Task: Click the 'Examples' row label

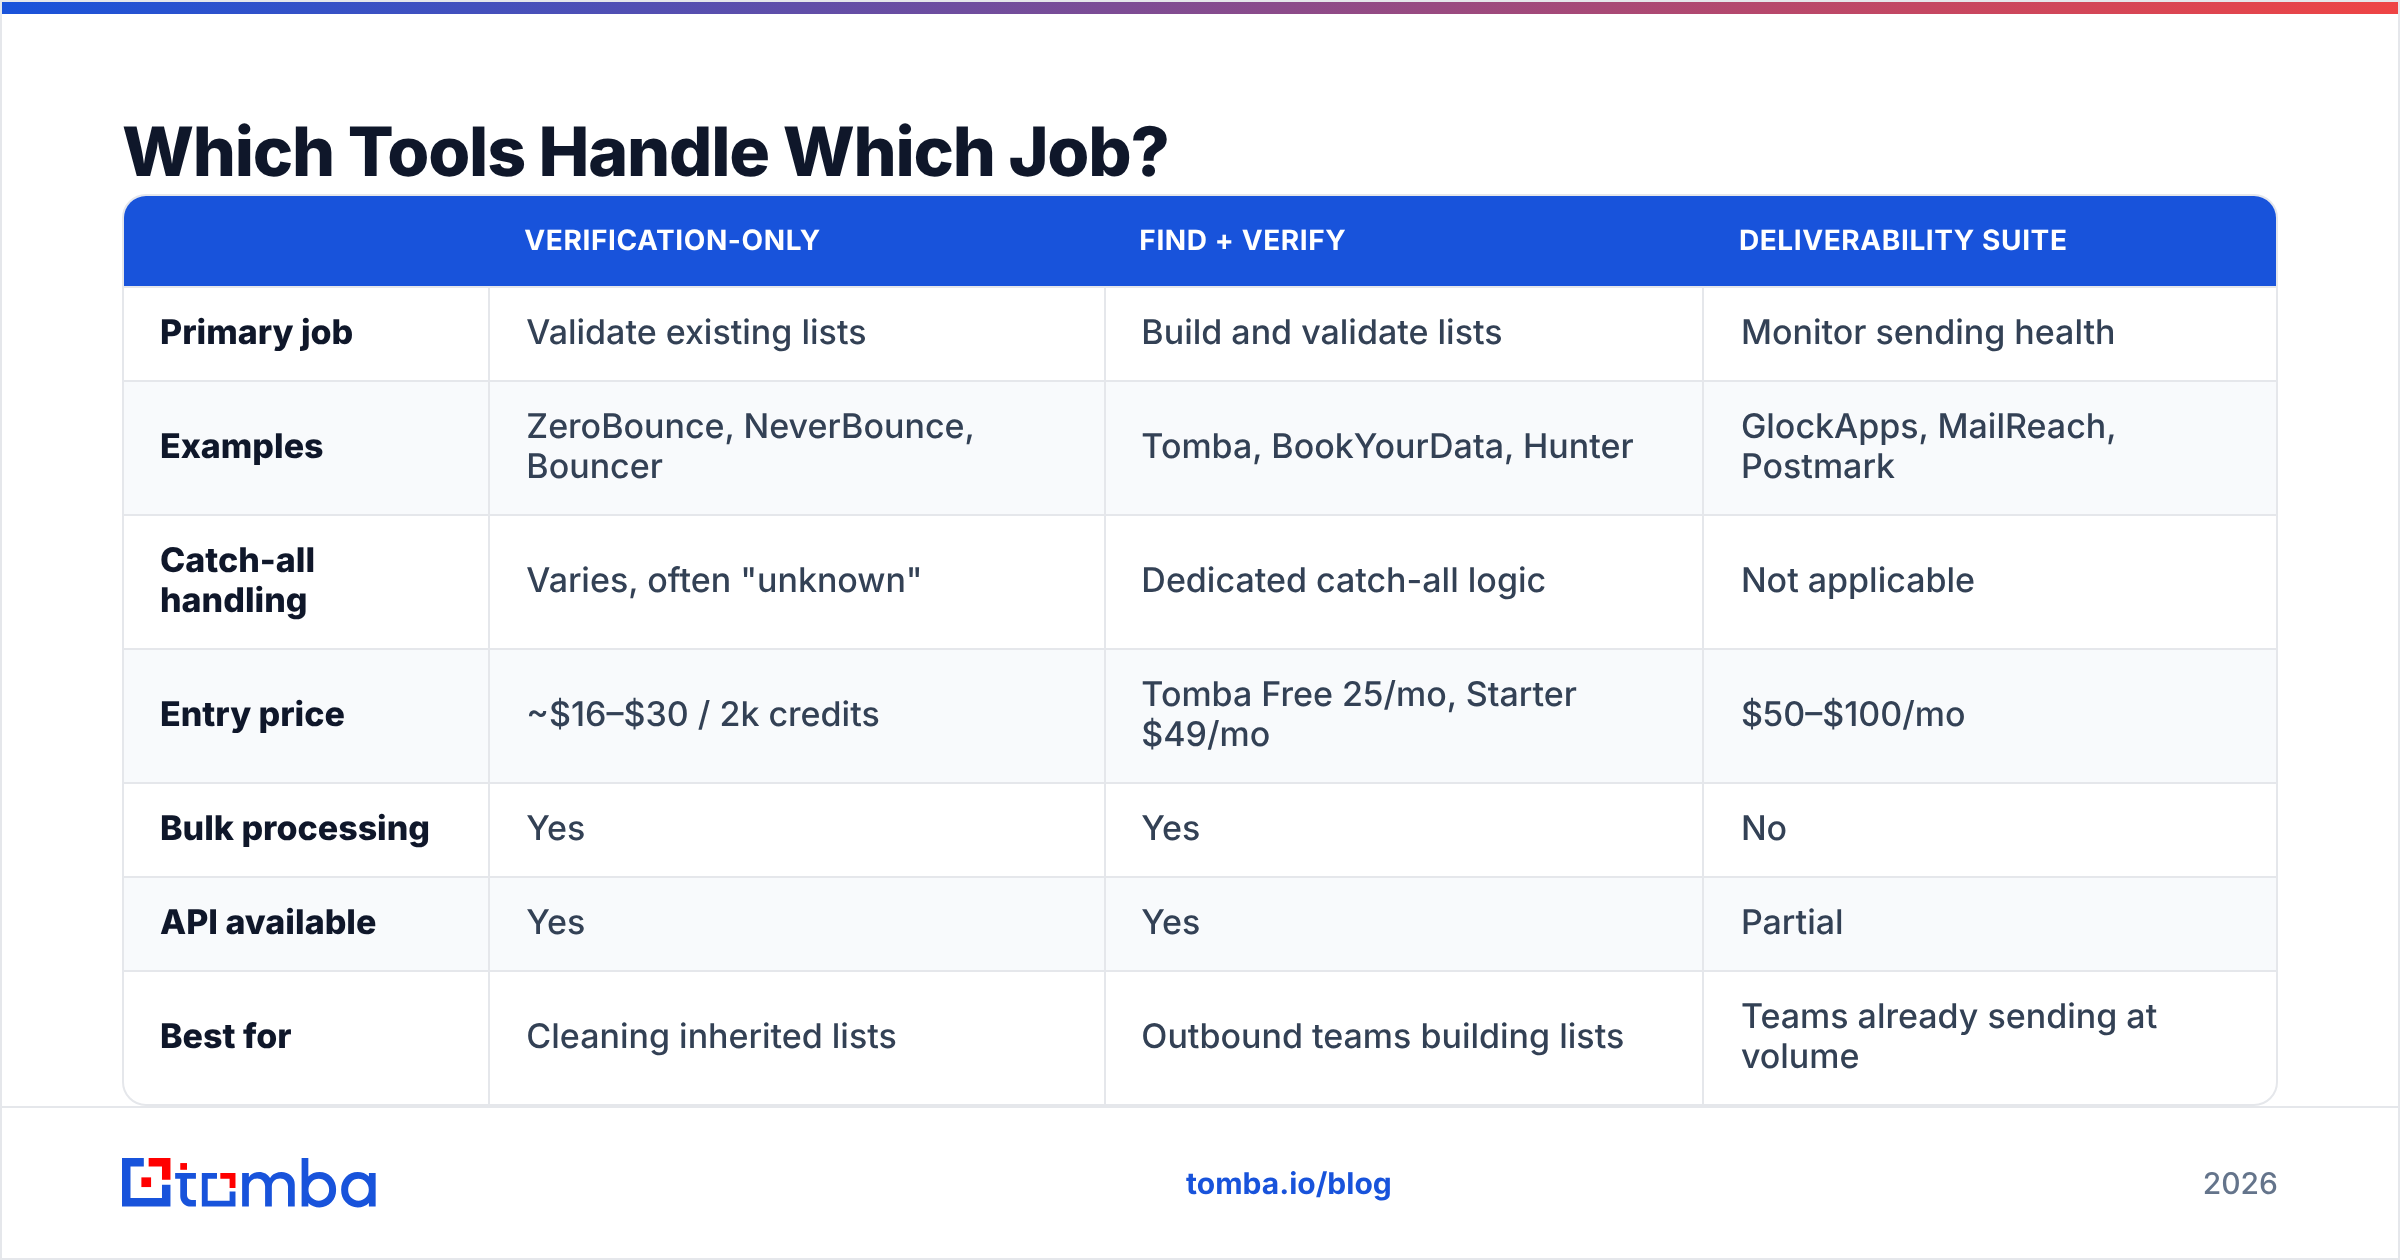Action: [x=241, y=446]
